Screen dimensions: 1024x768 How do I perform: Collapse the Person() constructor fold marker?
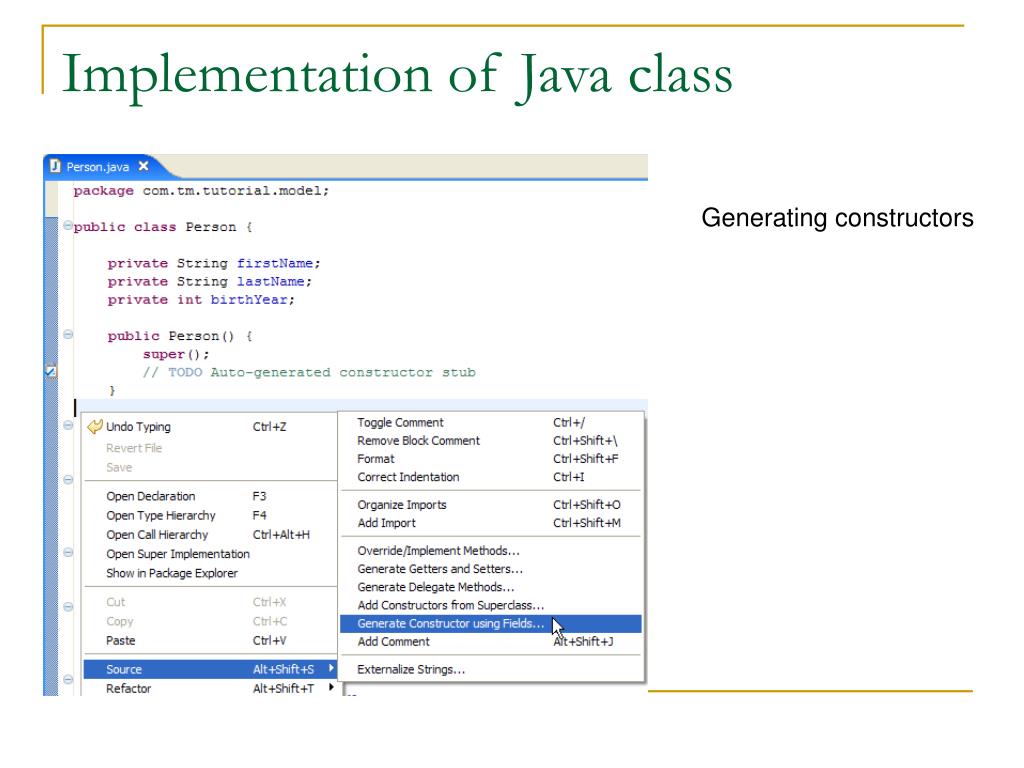68,334
